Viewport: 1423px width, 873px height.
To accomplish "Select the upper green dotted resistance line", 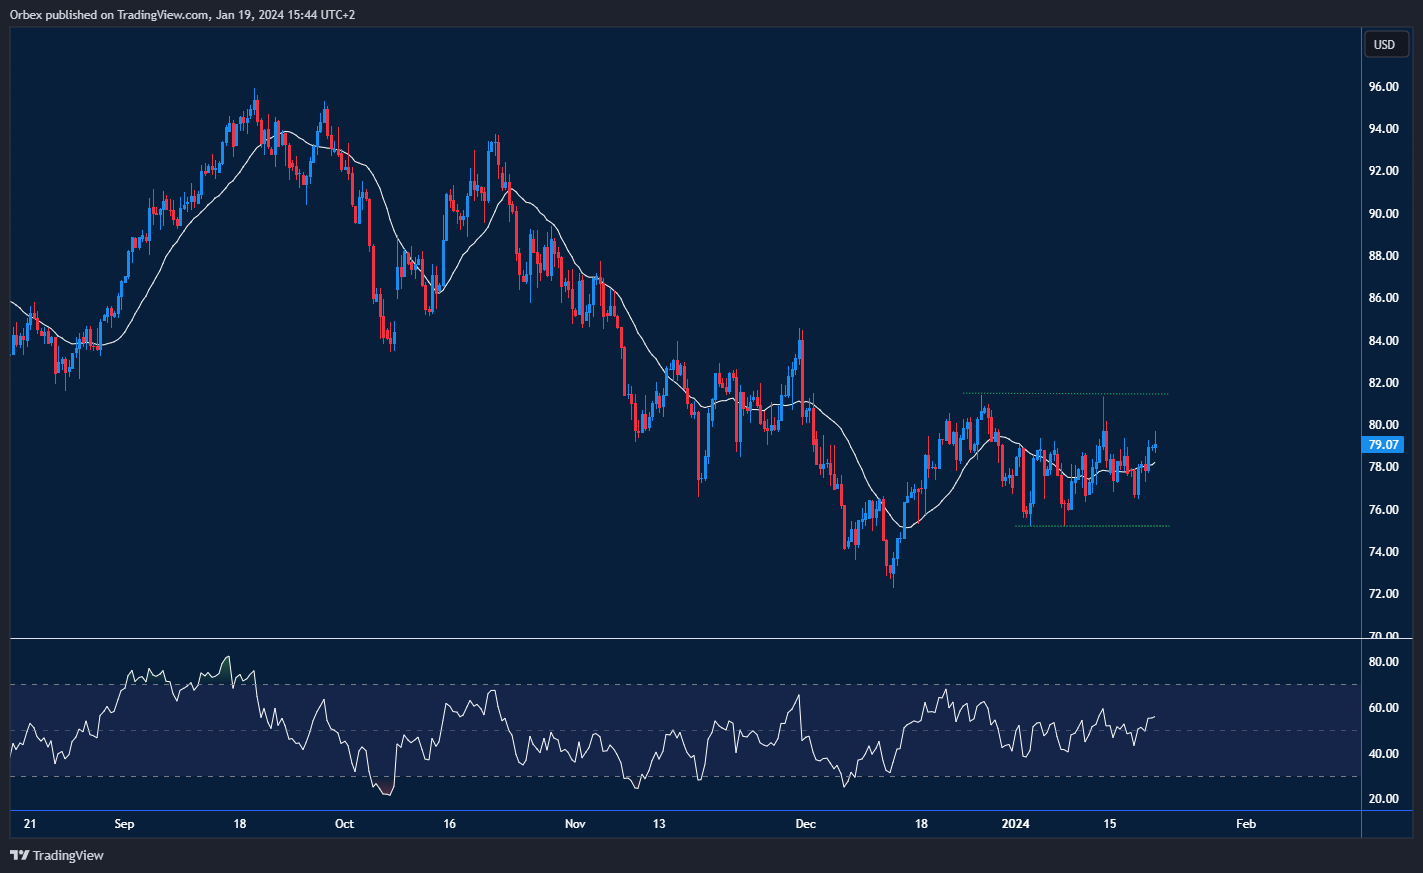I will point(1065,393).
